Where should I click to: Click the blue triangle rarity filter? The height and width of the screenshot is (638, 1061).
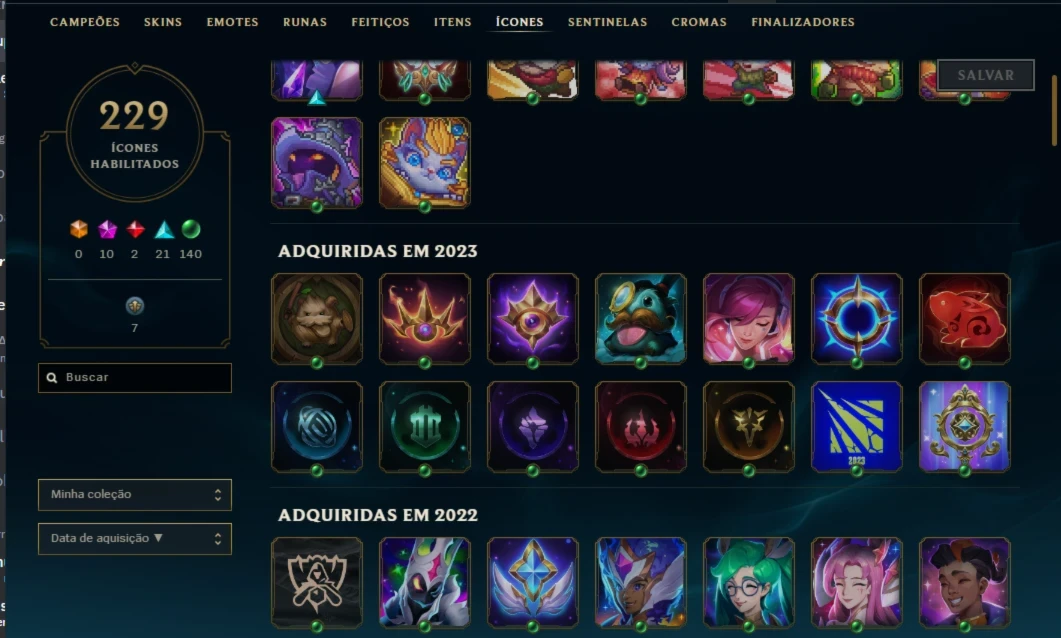point(164,229)
